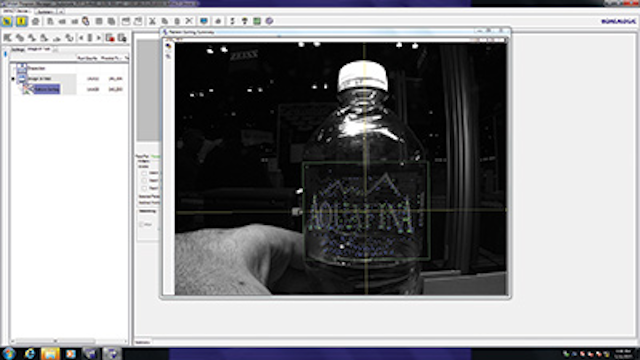Screen dimensions: 640x360
Task: Click the X delete icon in toolbar
Action: pos(189,21)
